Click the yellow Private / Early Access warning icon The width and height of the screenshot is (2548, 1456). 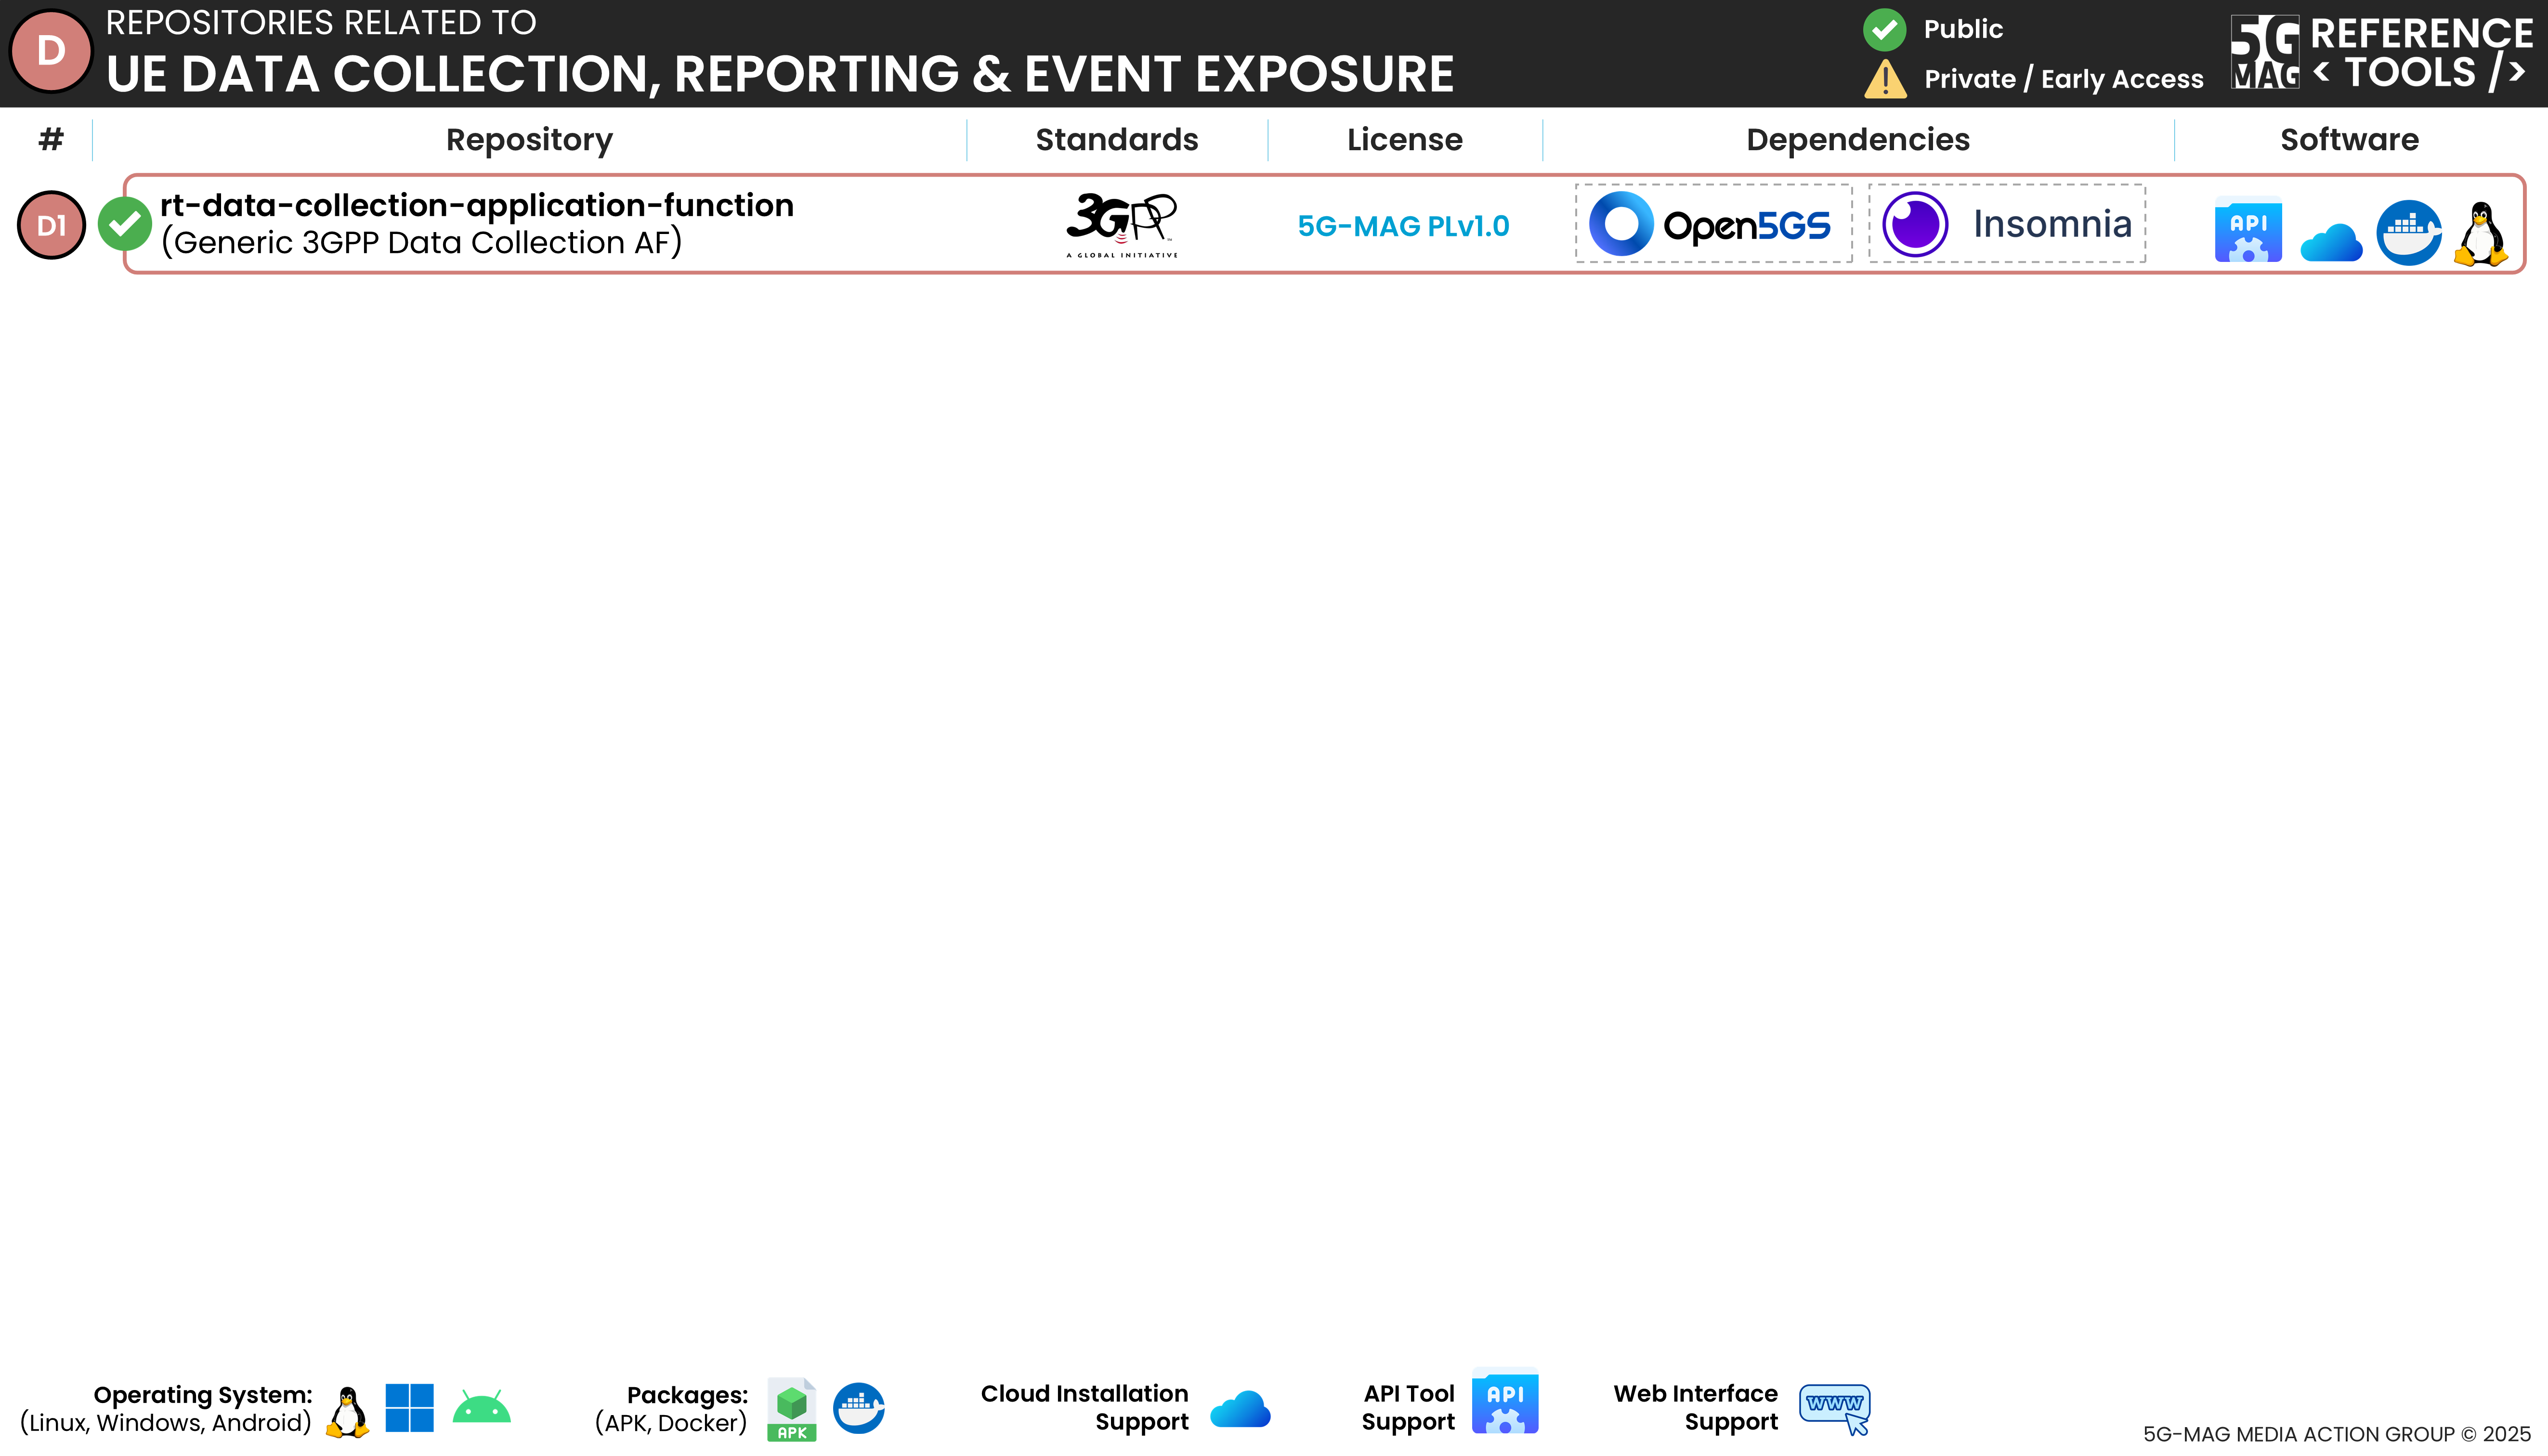pos(1885,79)
